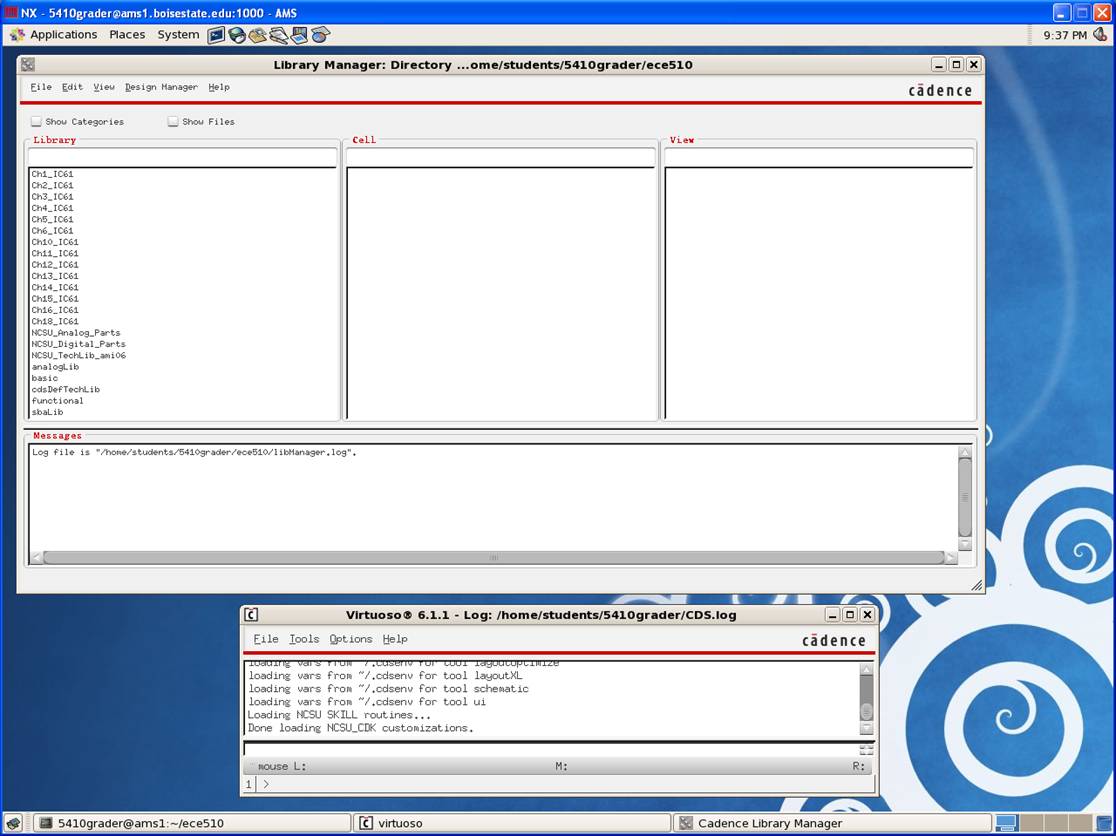Enable the Show Files checkbox
Image resolution: width=1116 pixels, height=836 pixels.
(x=173, y=122)
